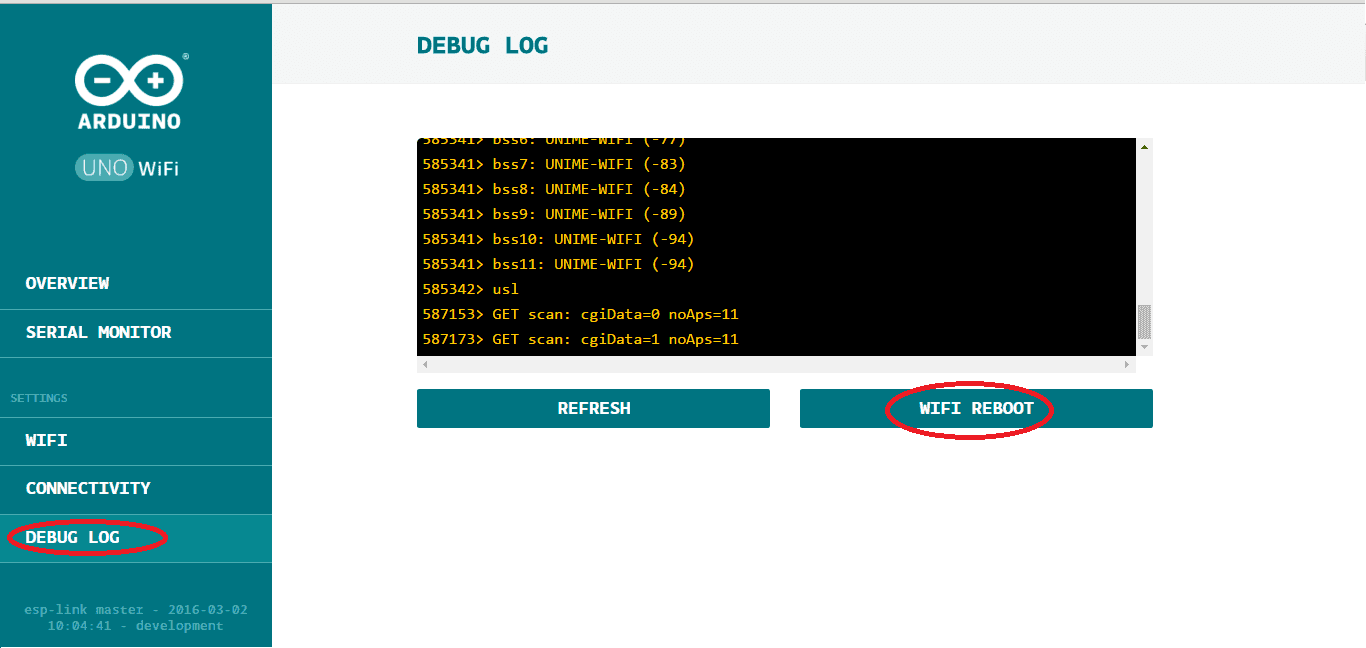Open the WiFi settings page
This screenshot has height=648, width=1366.
point(47,440)
